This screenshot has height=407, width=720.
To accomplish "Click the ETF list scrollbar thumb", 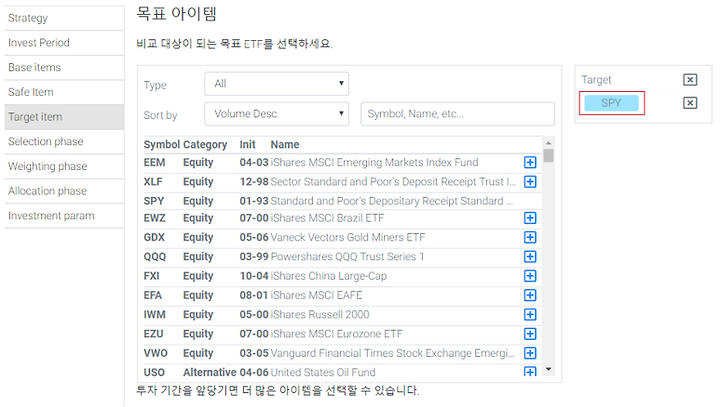I will point(548,155).
